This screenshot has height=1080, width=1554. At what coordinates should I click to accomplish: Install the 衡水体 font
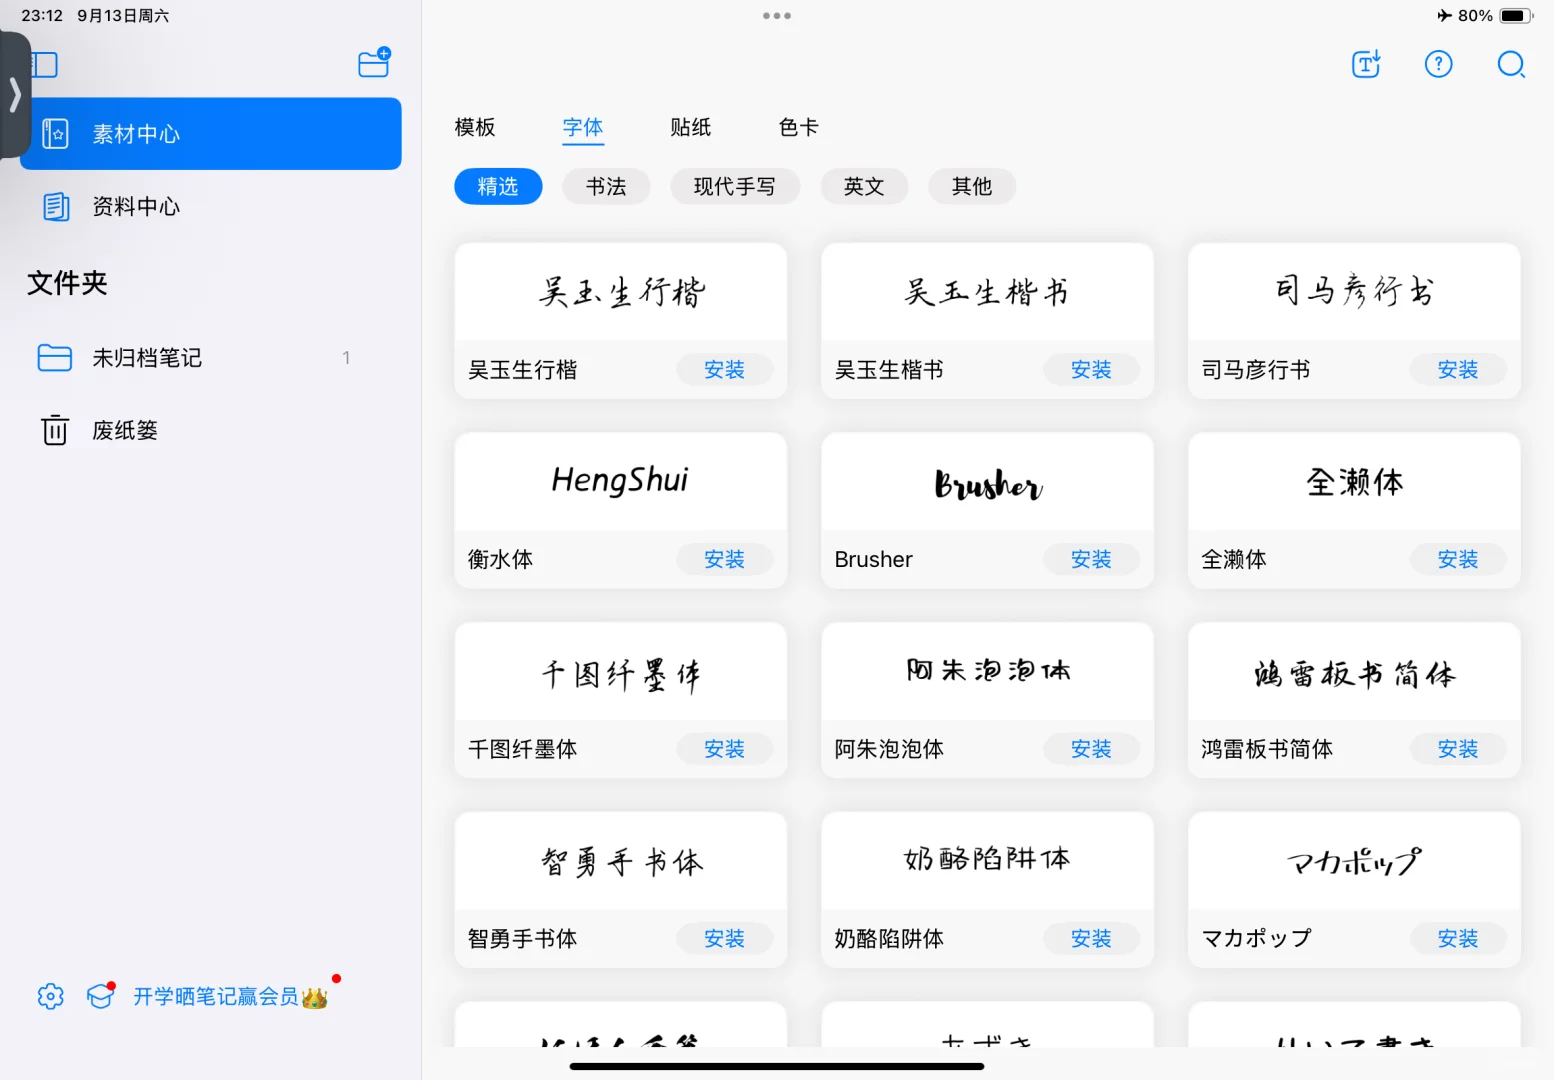point(725,560)
